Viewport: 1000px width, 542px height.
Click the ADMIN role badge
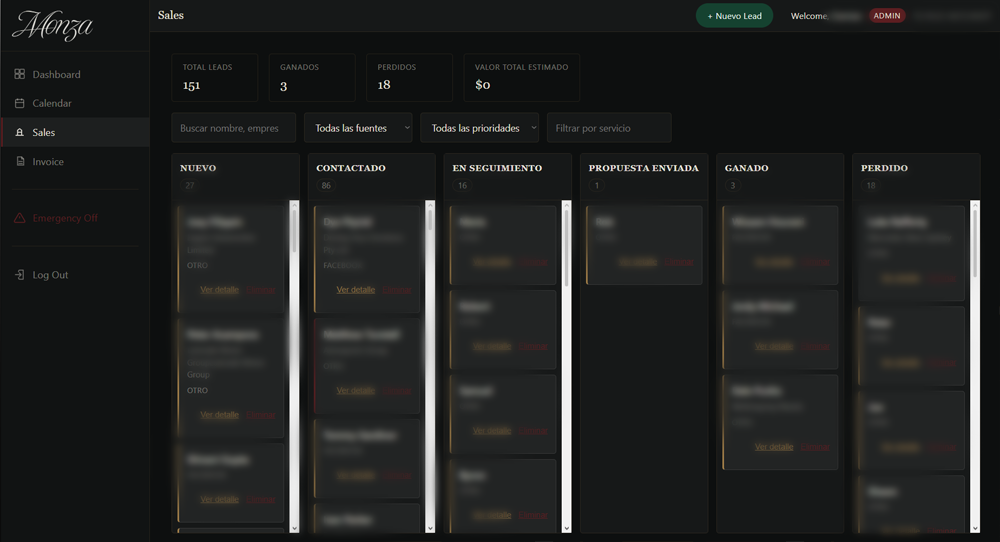pyautogui.click(x=886, y=16)
